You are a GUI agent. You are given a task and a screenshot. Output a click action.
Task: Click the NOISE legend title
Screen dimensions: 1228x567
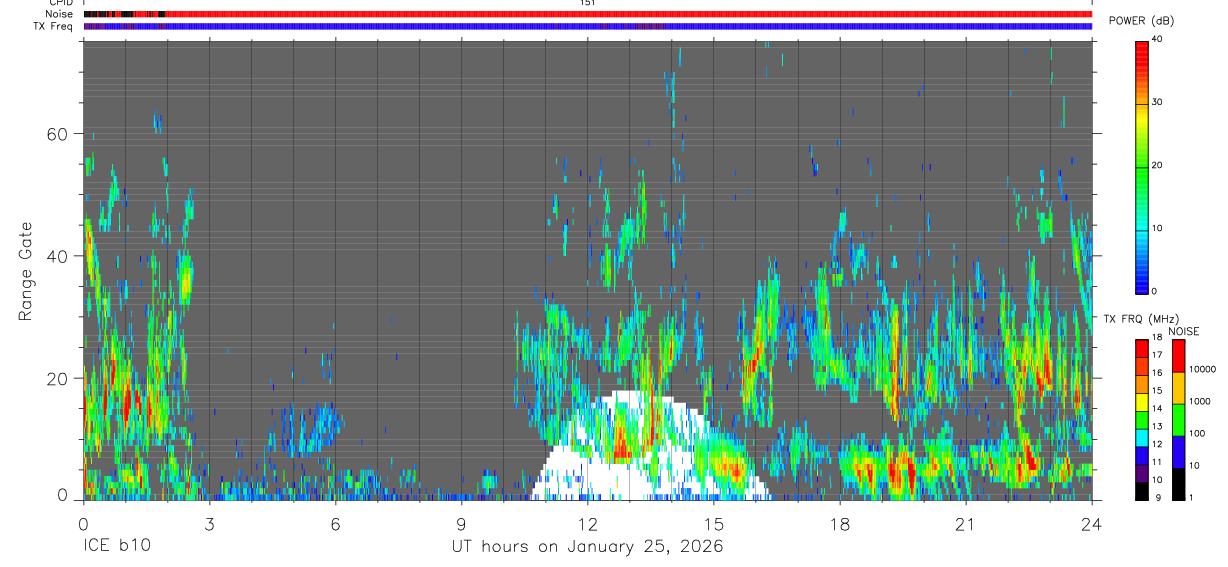point(1184,331)
